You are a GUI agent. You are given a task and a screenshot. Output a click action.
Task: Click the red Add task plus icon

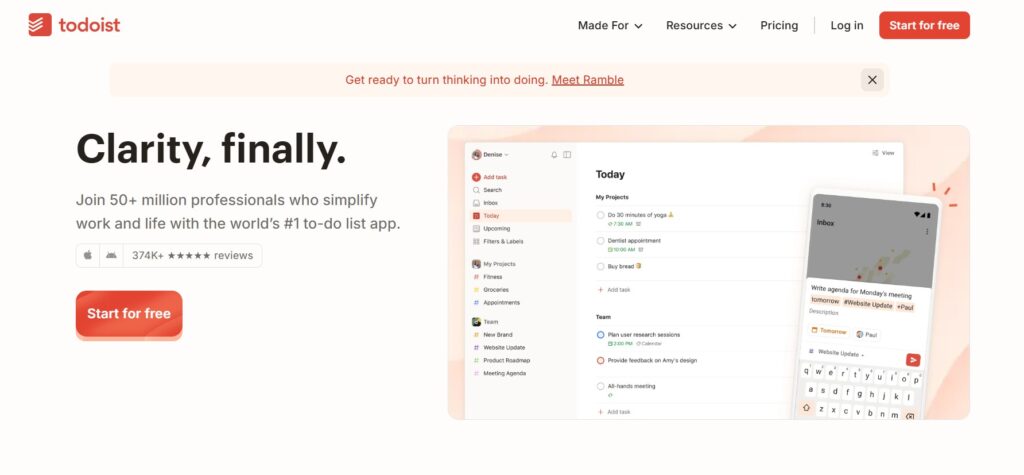(x=476, y=177)
